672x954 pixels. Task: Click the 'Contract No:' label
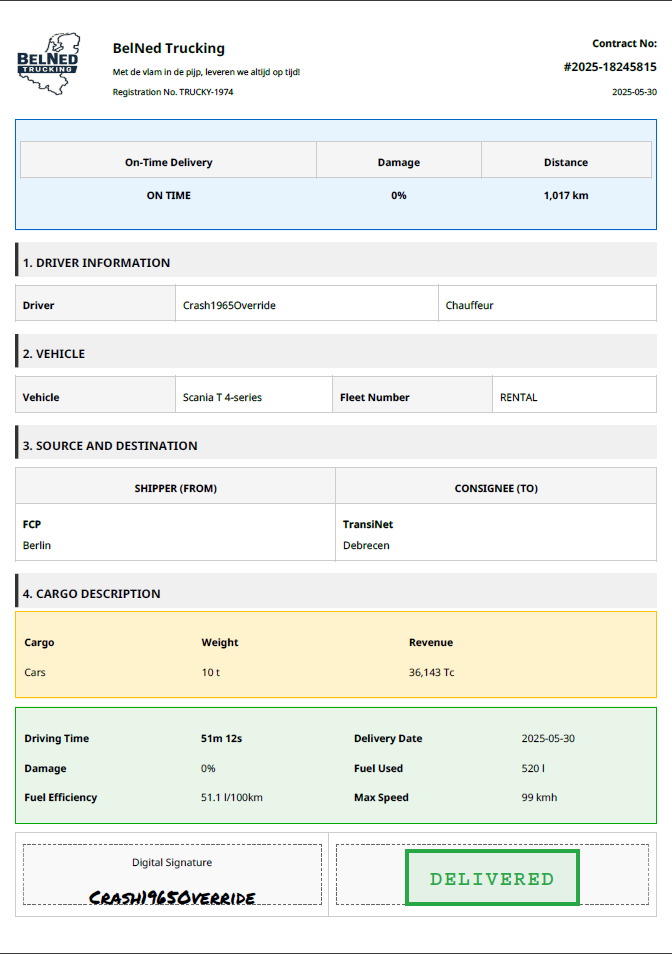coord(624,43)
